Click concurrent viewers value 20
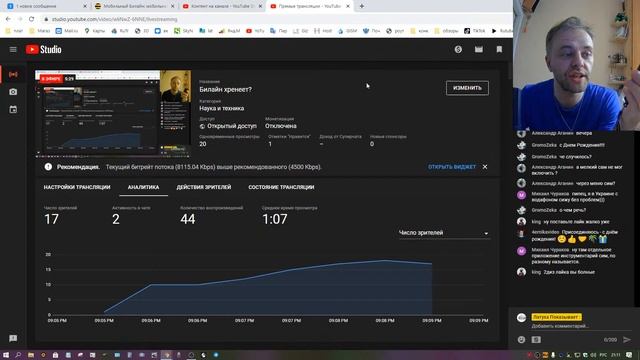640x360 pixels. (x=203, y=144)
